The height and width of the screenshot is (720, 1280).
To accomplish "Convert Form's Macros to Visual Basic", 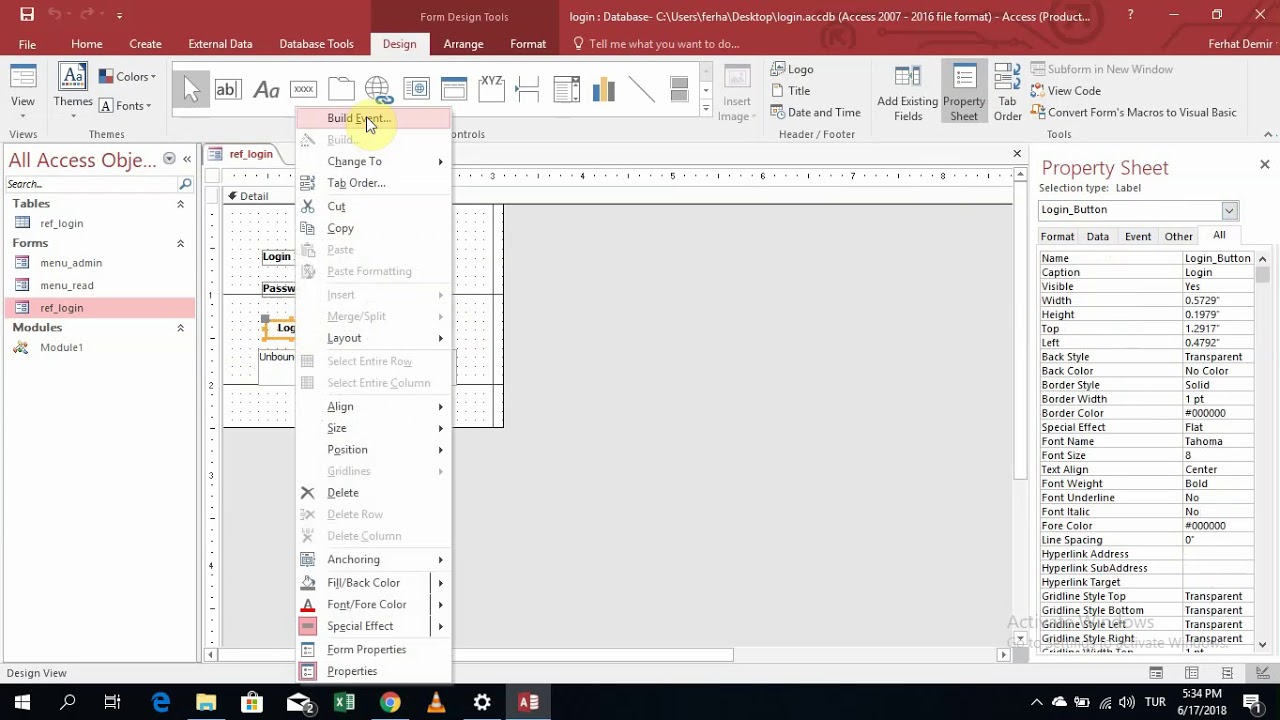I will coord(1132,113).
